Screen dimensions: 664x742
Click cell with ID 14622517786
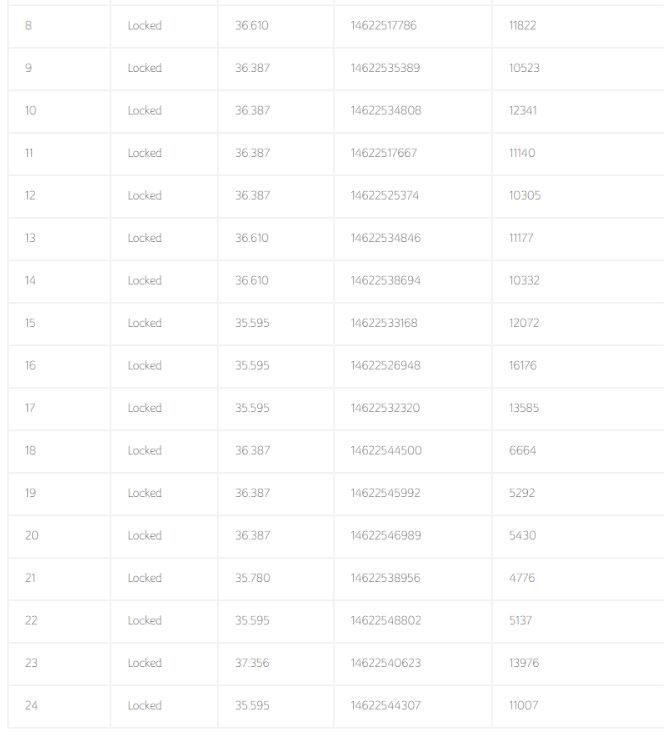383,26
